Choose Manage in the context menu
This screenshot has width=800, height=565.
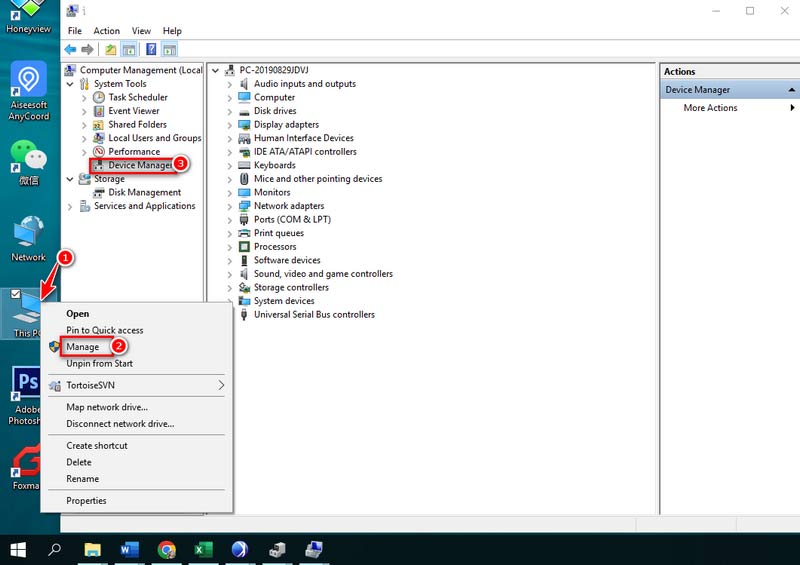coord(83,347)
